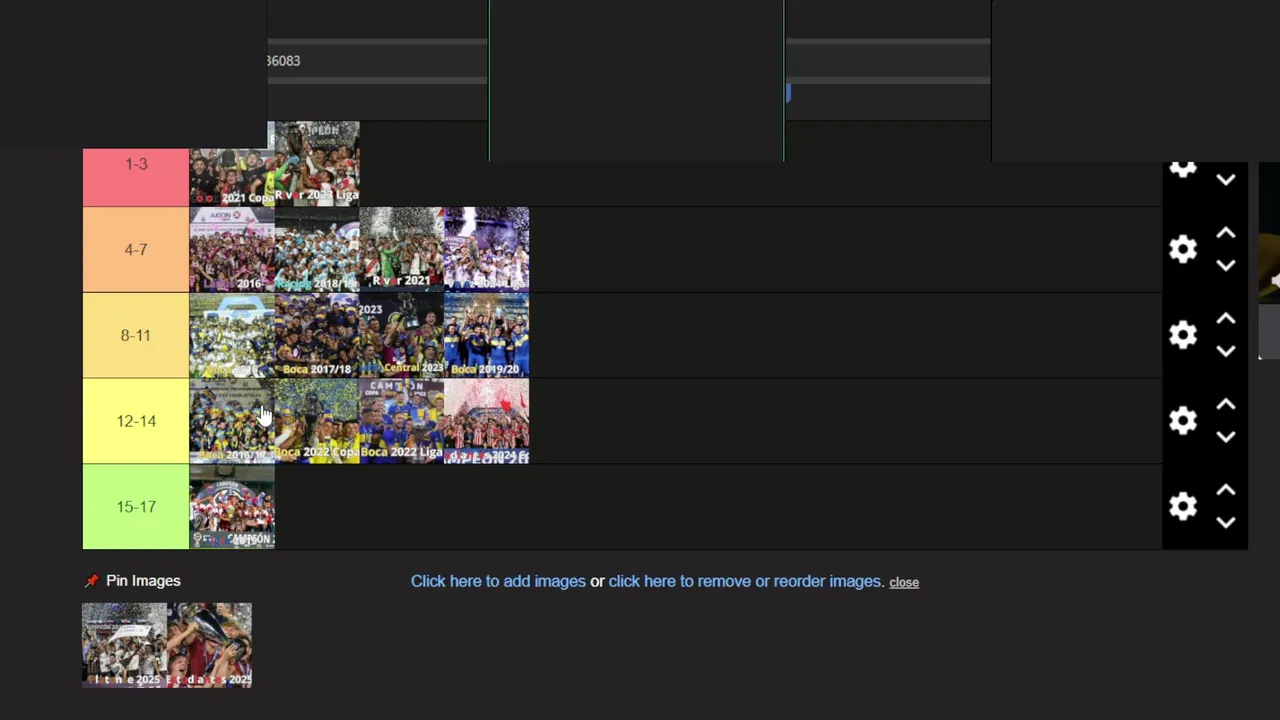Open settings gear for the 15-17 tier
The image size is (1280, 720).
(1183, 507)
